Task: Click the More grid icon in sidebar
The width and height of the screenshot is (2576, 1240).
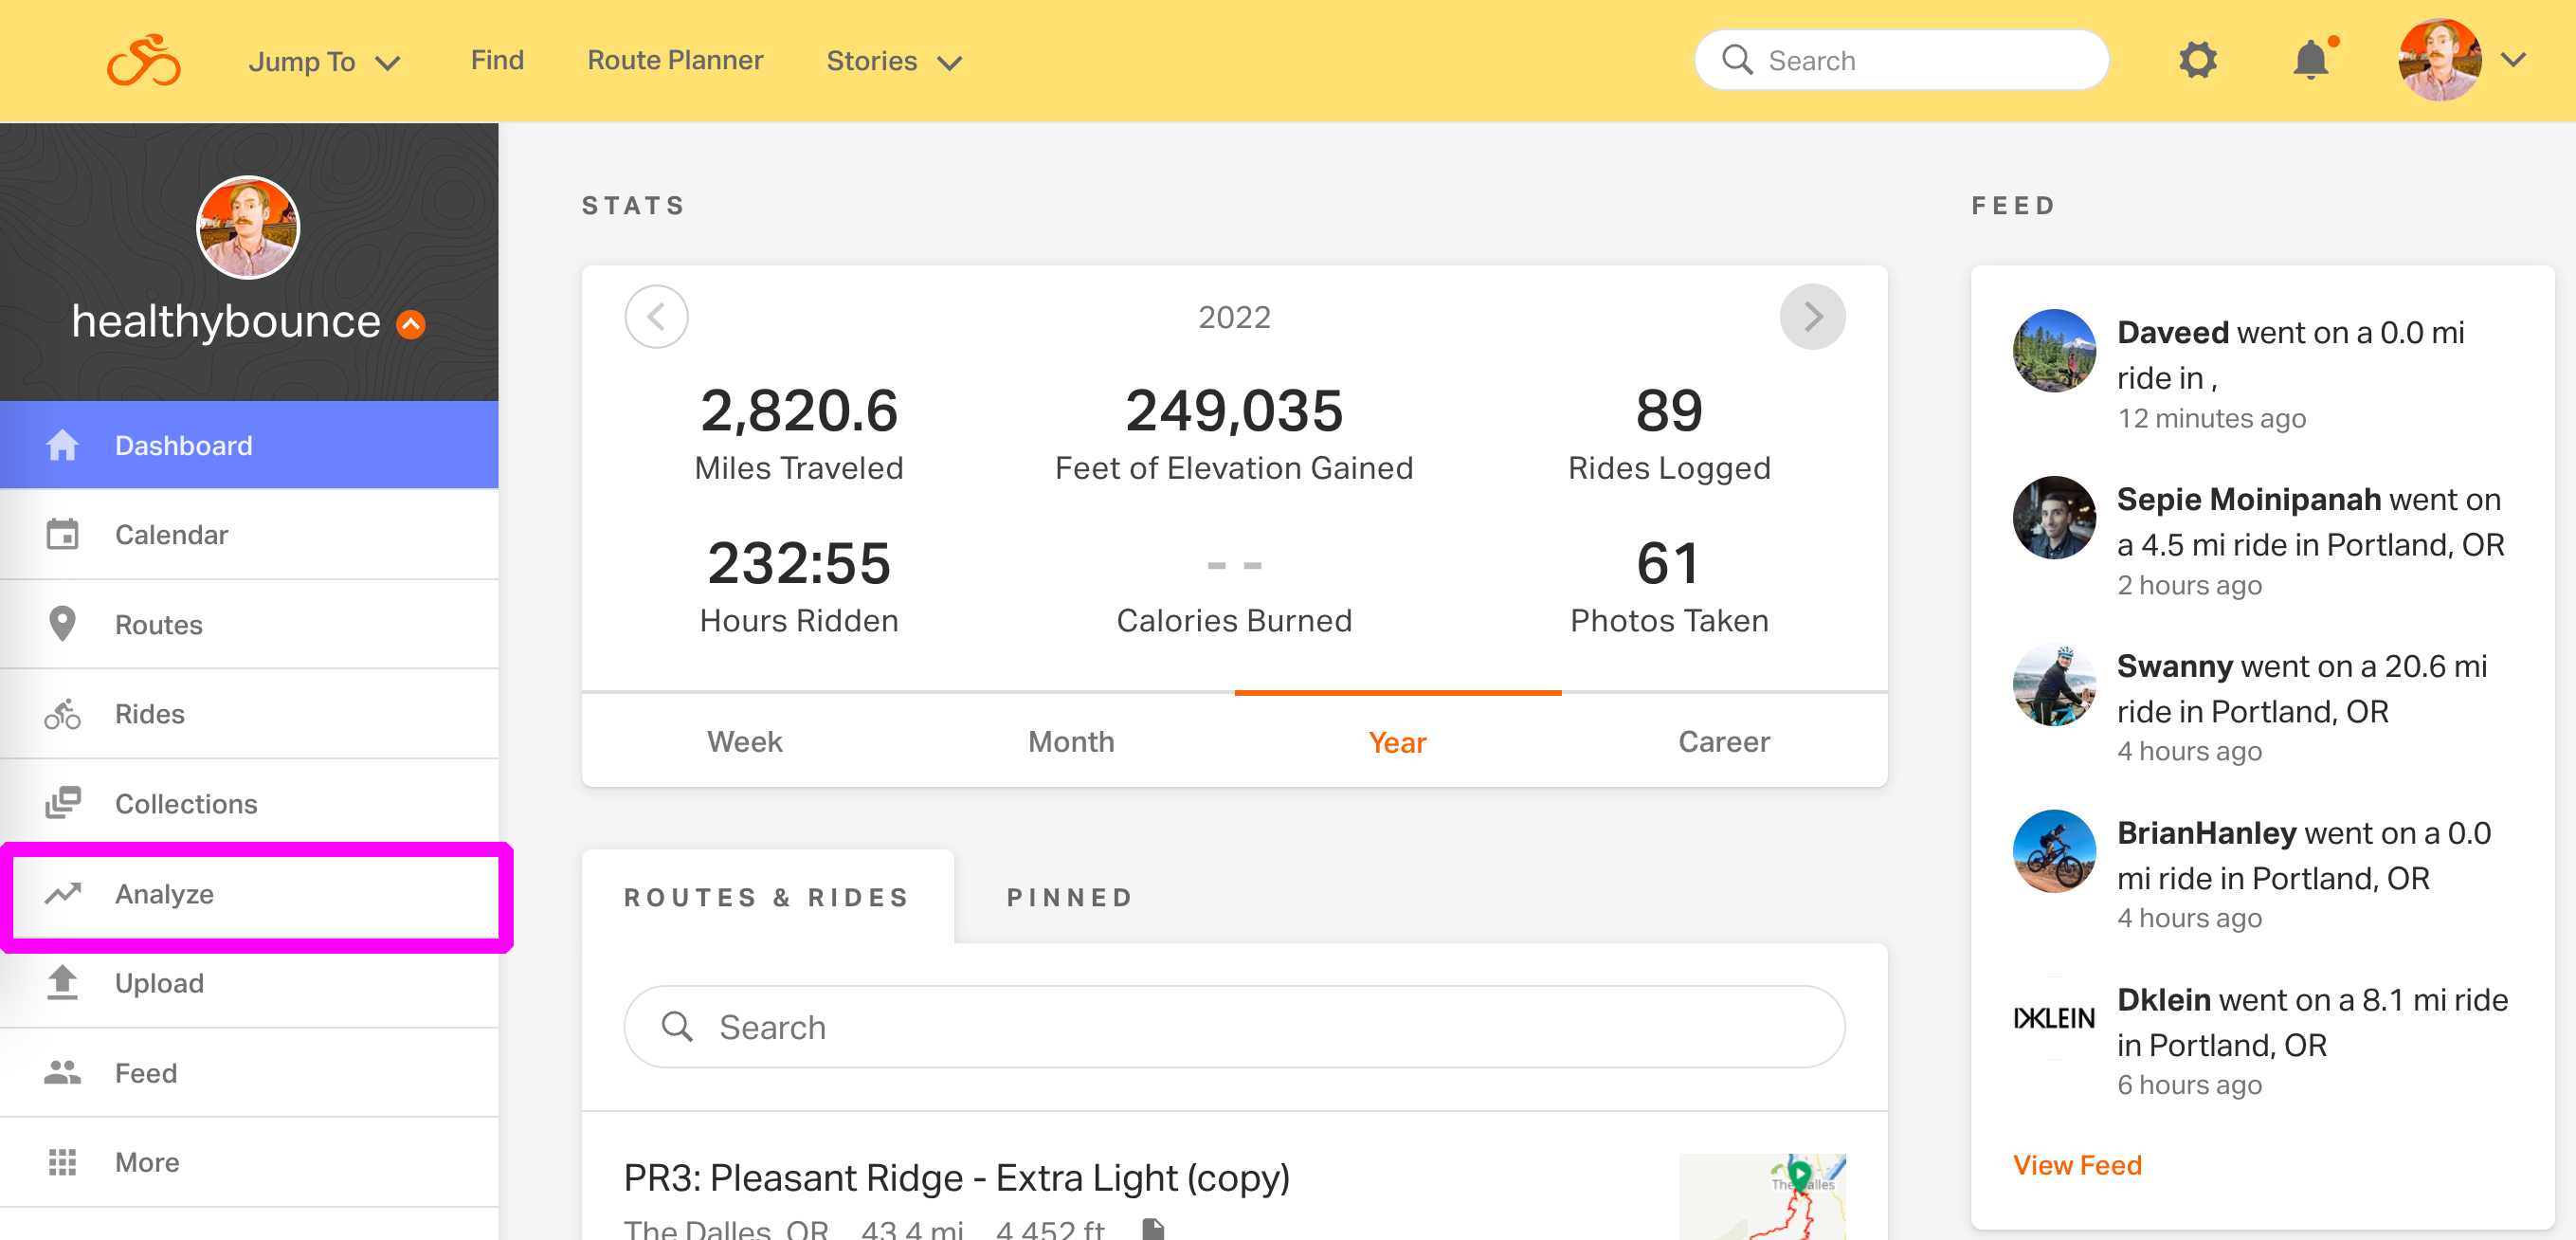Action: [x=62, y=1162]
